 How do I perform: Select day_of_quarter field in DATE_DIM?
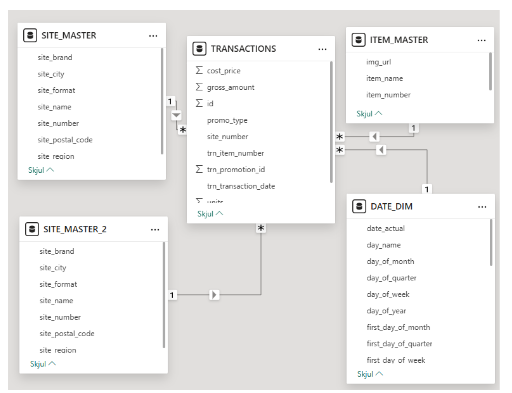click(x=391, y=278)
